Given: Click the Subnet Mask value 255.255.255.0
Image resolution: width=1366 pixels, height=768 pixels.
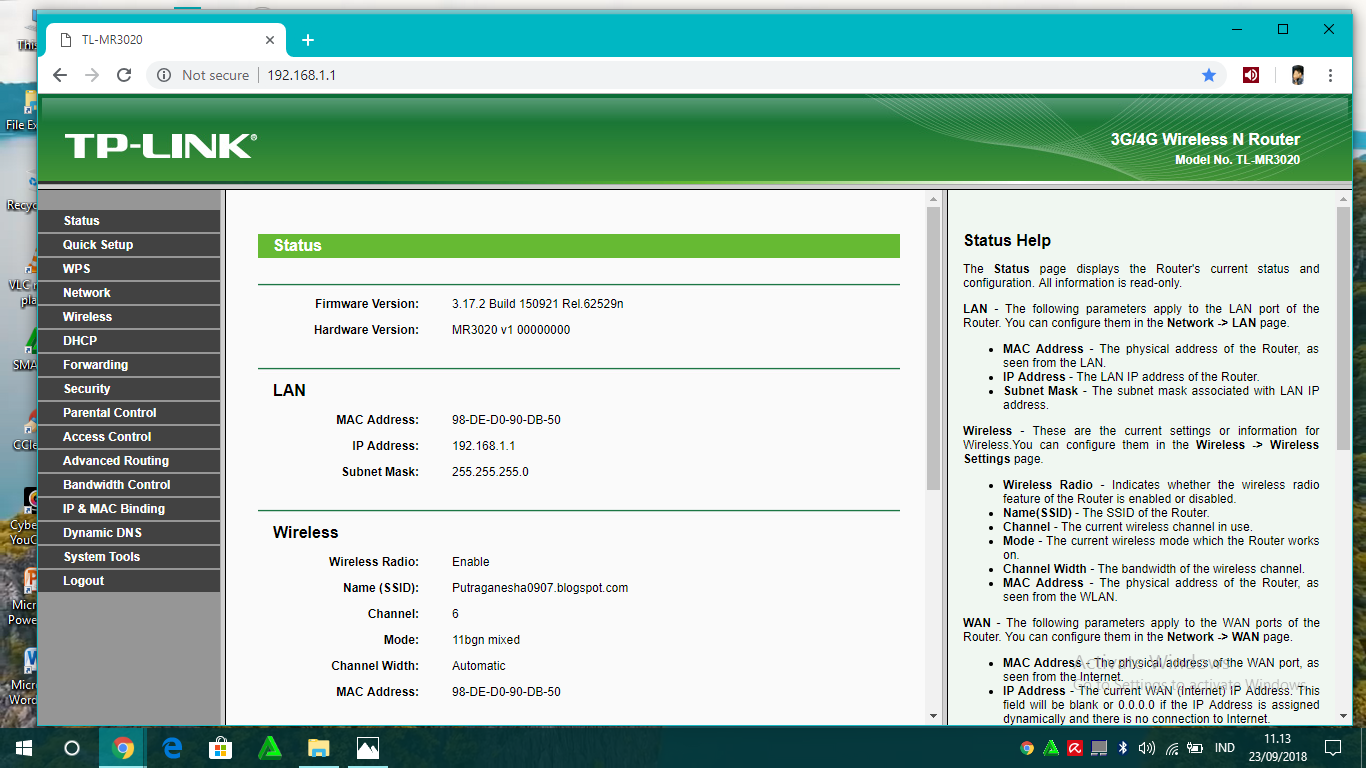Looking at the screenshot, I should pos(490,472).
